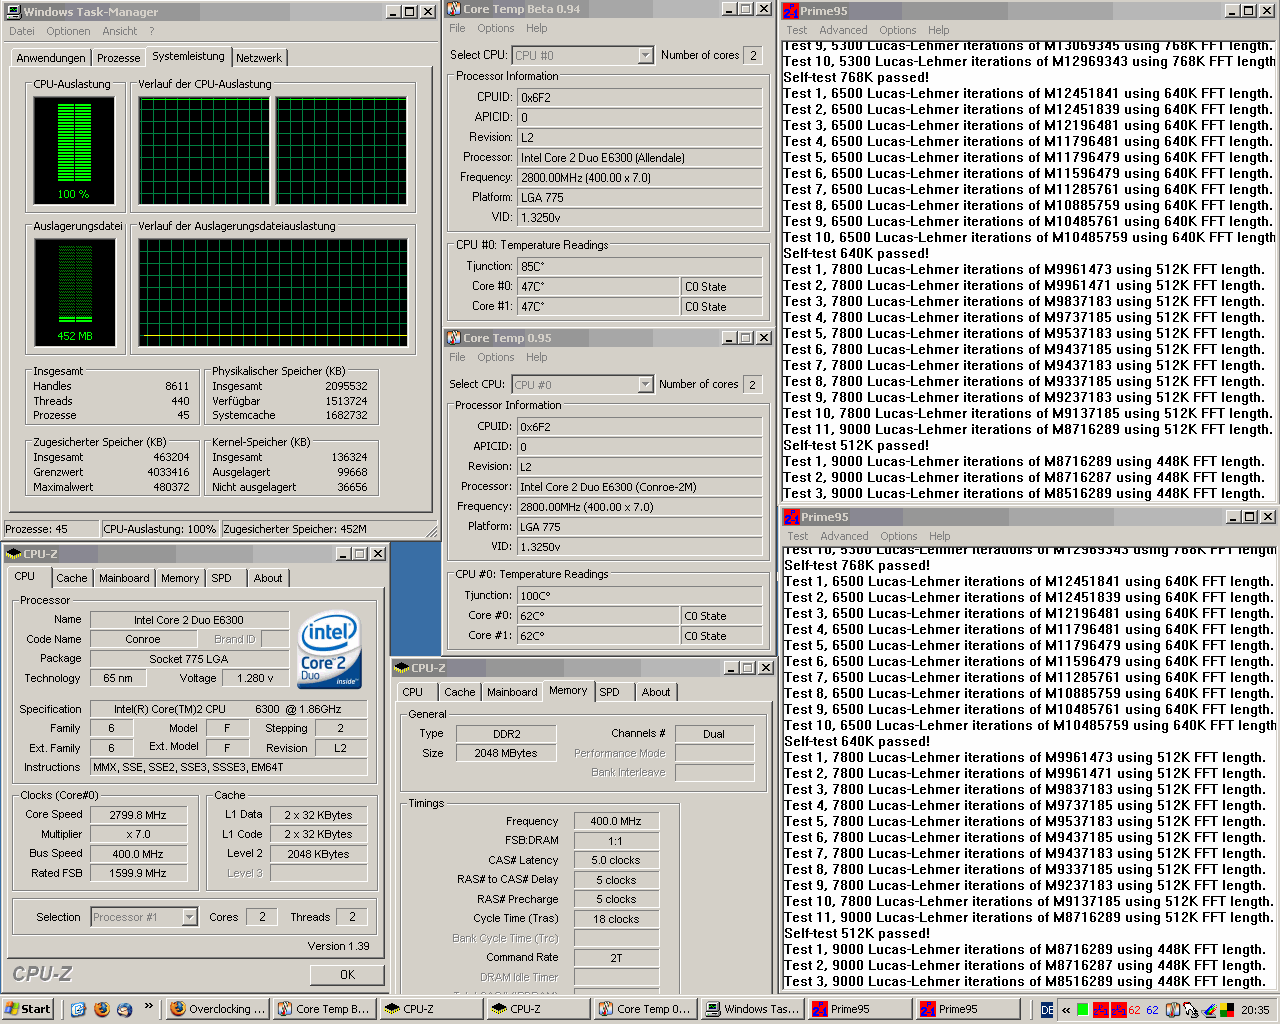Switch to the Anwendungen tab
Screen dimensions: 1280x1024
click(x=51, y=58)
